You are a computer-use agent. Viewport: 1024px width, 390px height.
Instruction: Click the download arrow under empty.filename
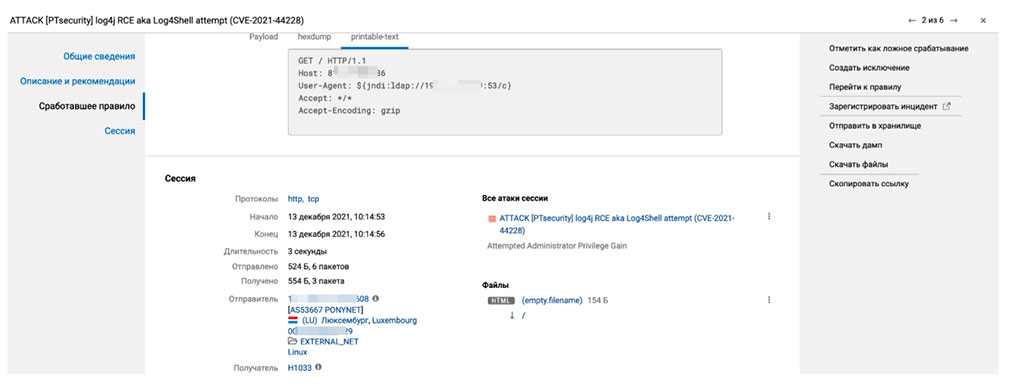pos(512,315)
